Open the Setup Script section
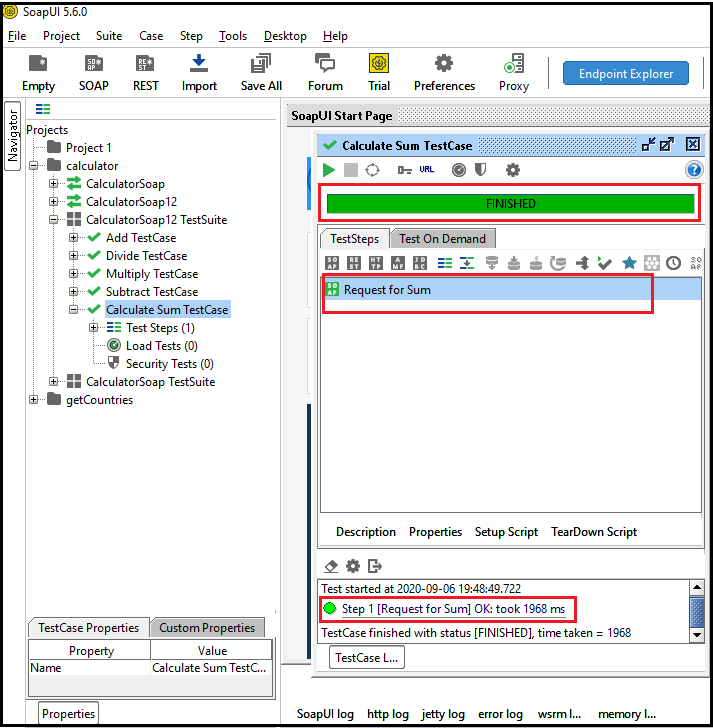The image size is (713, 728). (x=506, y=532)
